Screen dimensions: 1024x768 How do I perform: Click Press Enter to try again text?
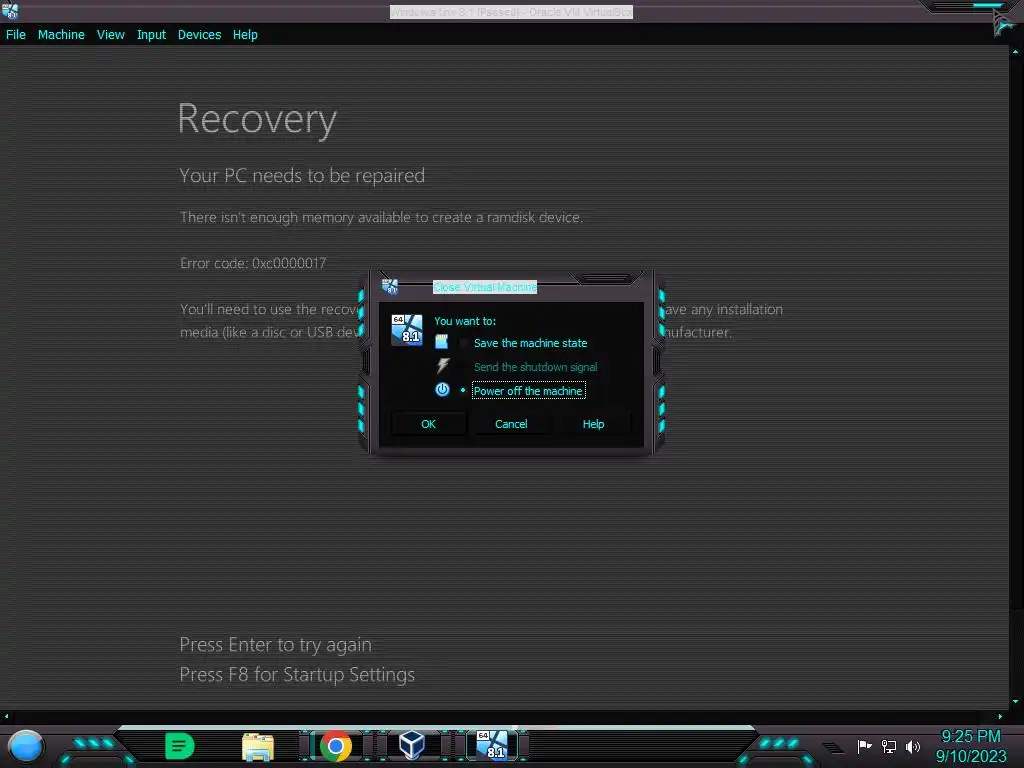(x=276, y=645)
